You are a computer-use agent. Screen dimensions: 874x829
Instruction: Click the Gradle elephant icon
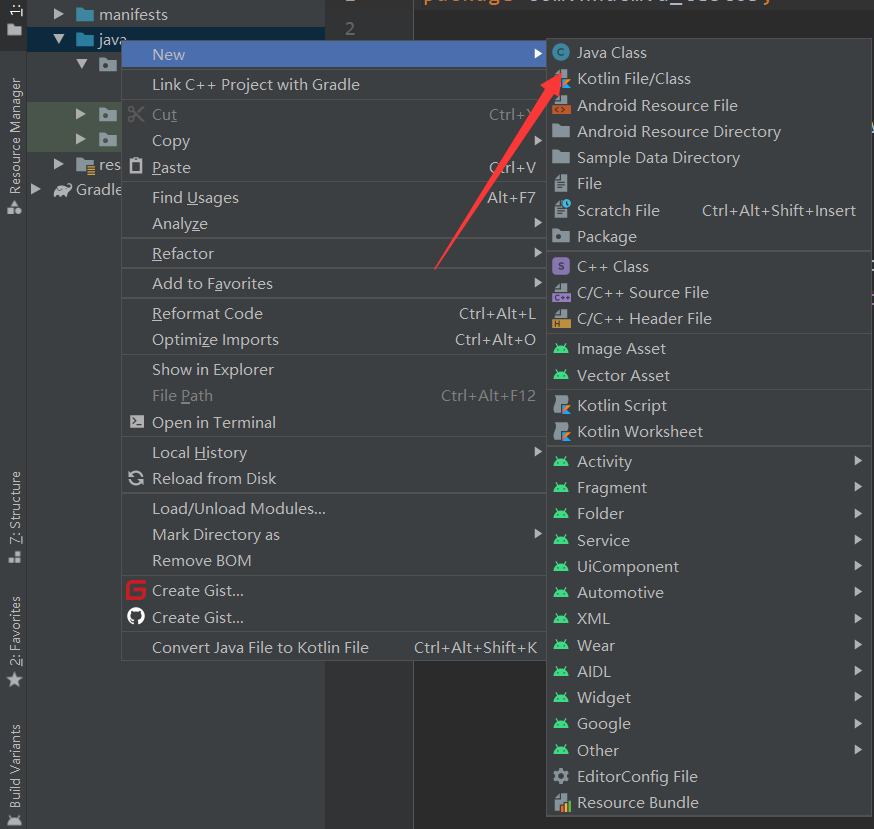tap(62, 190)
